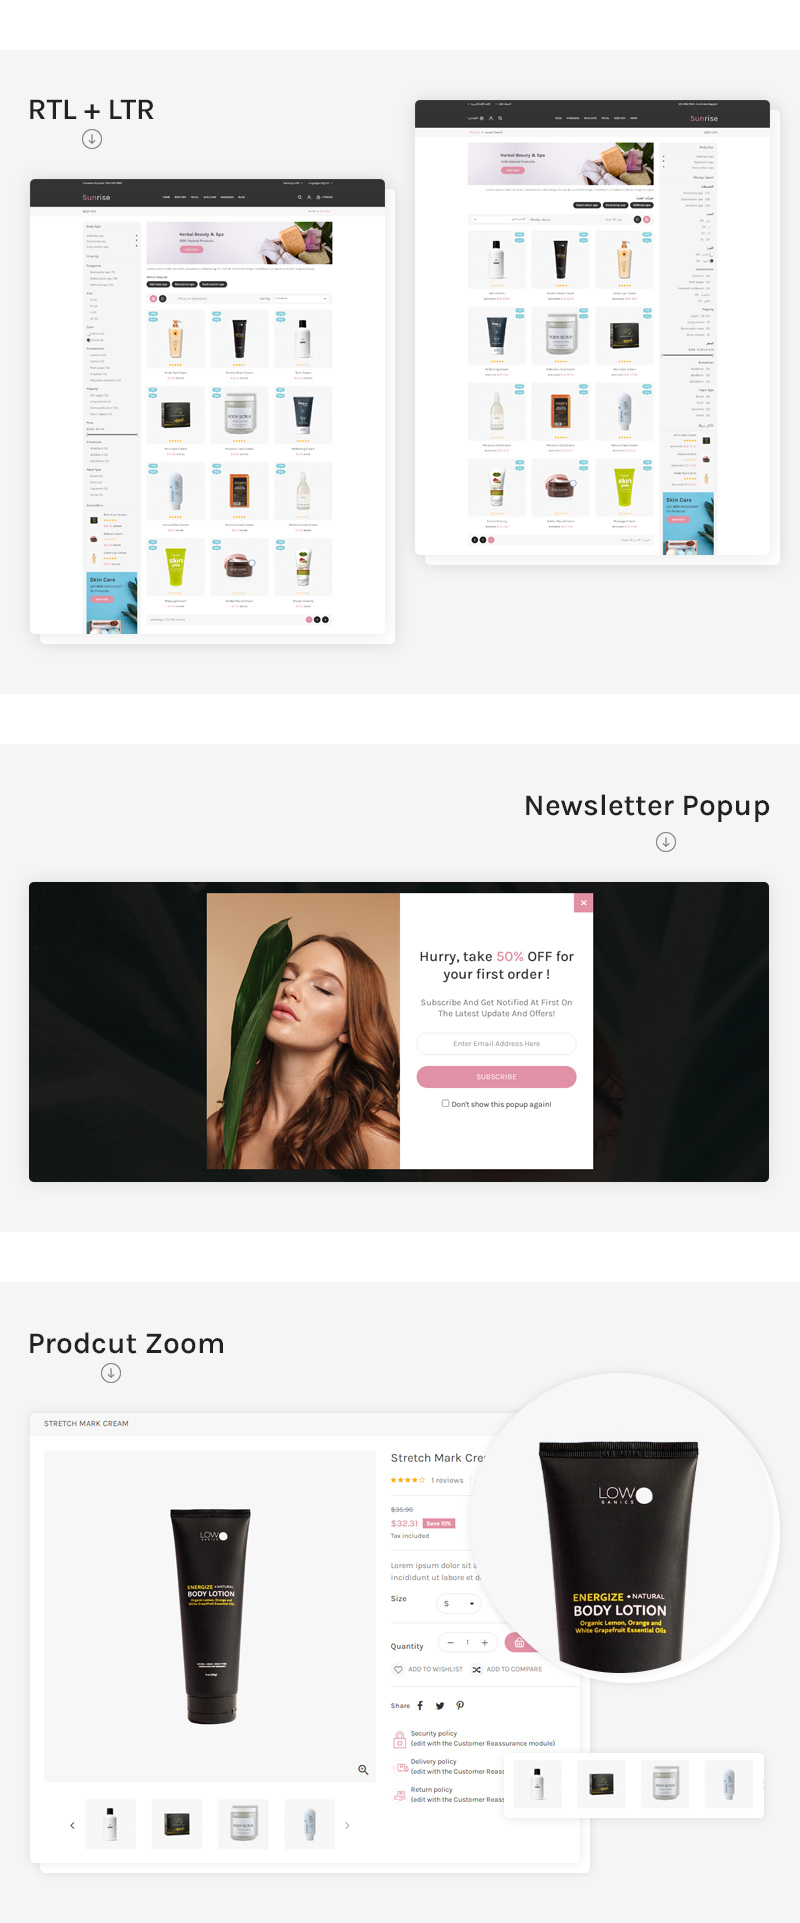
Task: Decrease quantity with the minus button
Action: (x=451, y=1642)
